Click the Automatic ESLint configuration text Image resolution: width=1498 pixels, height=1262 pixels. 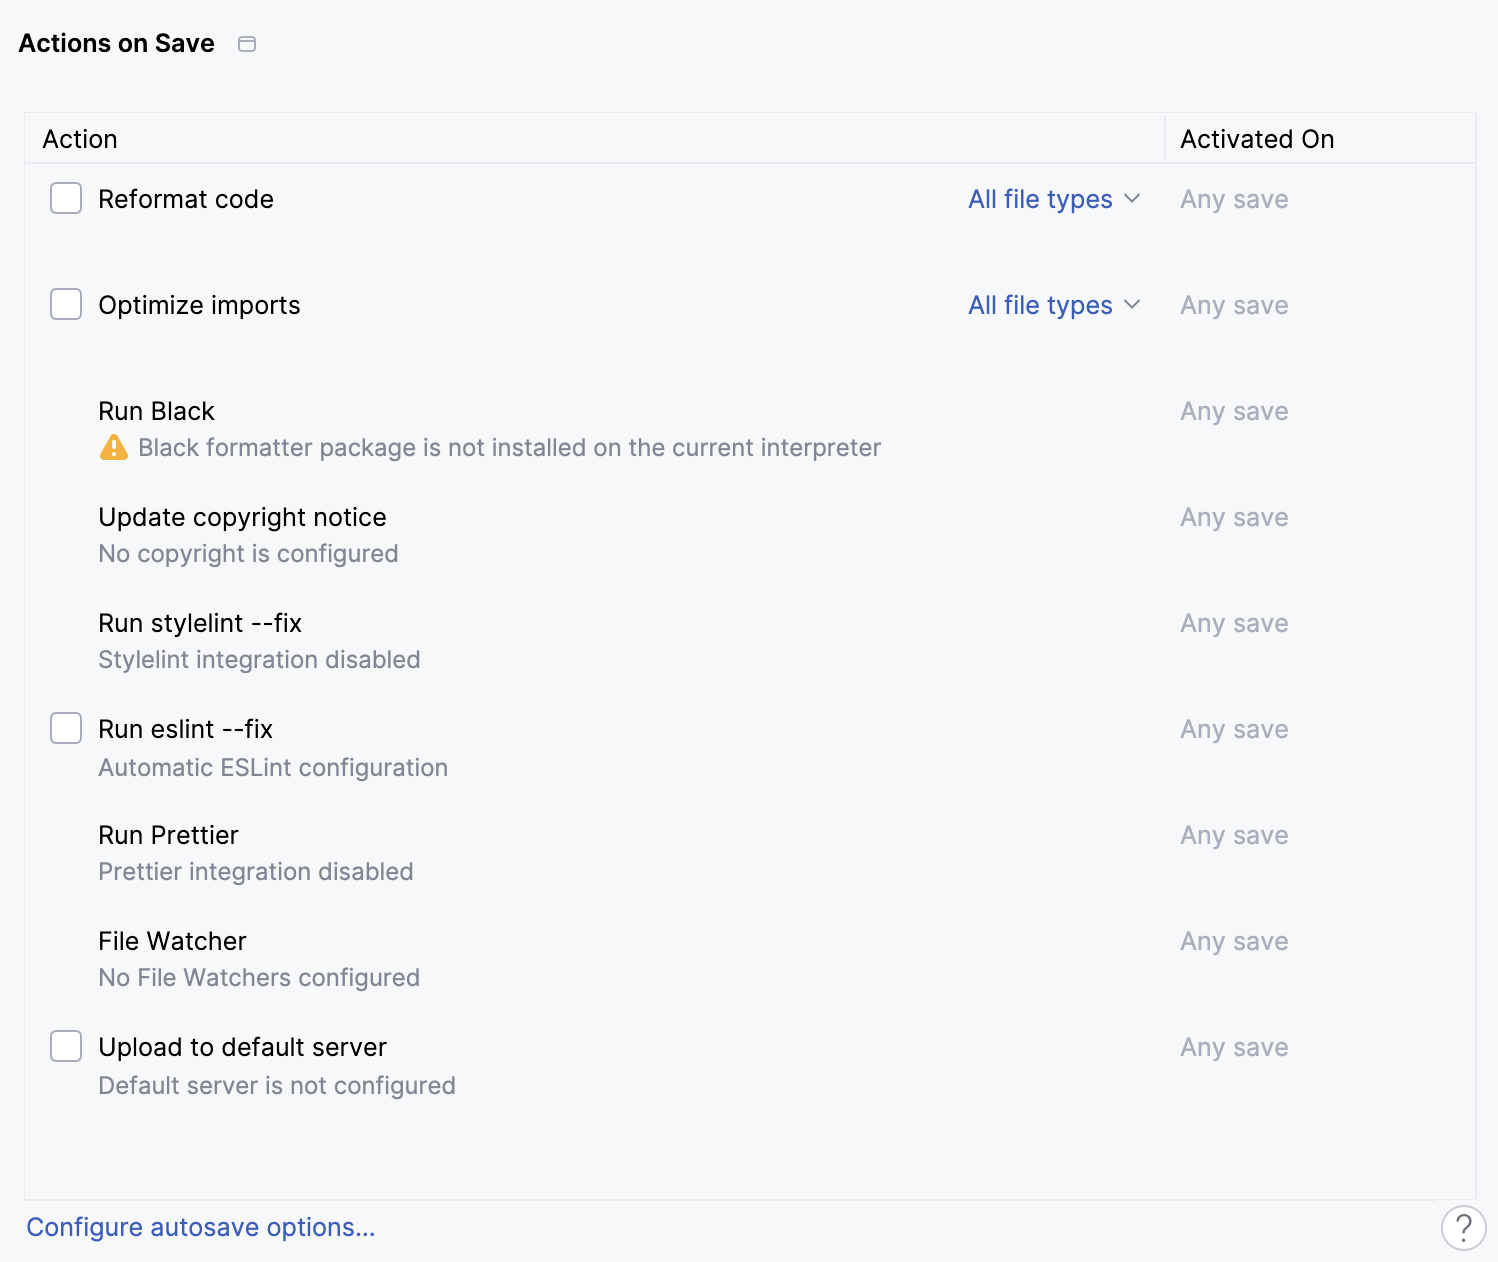[x=273, y=767]
